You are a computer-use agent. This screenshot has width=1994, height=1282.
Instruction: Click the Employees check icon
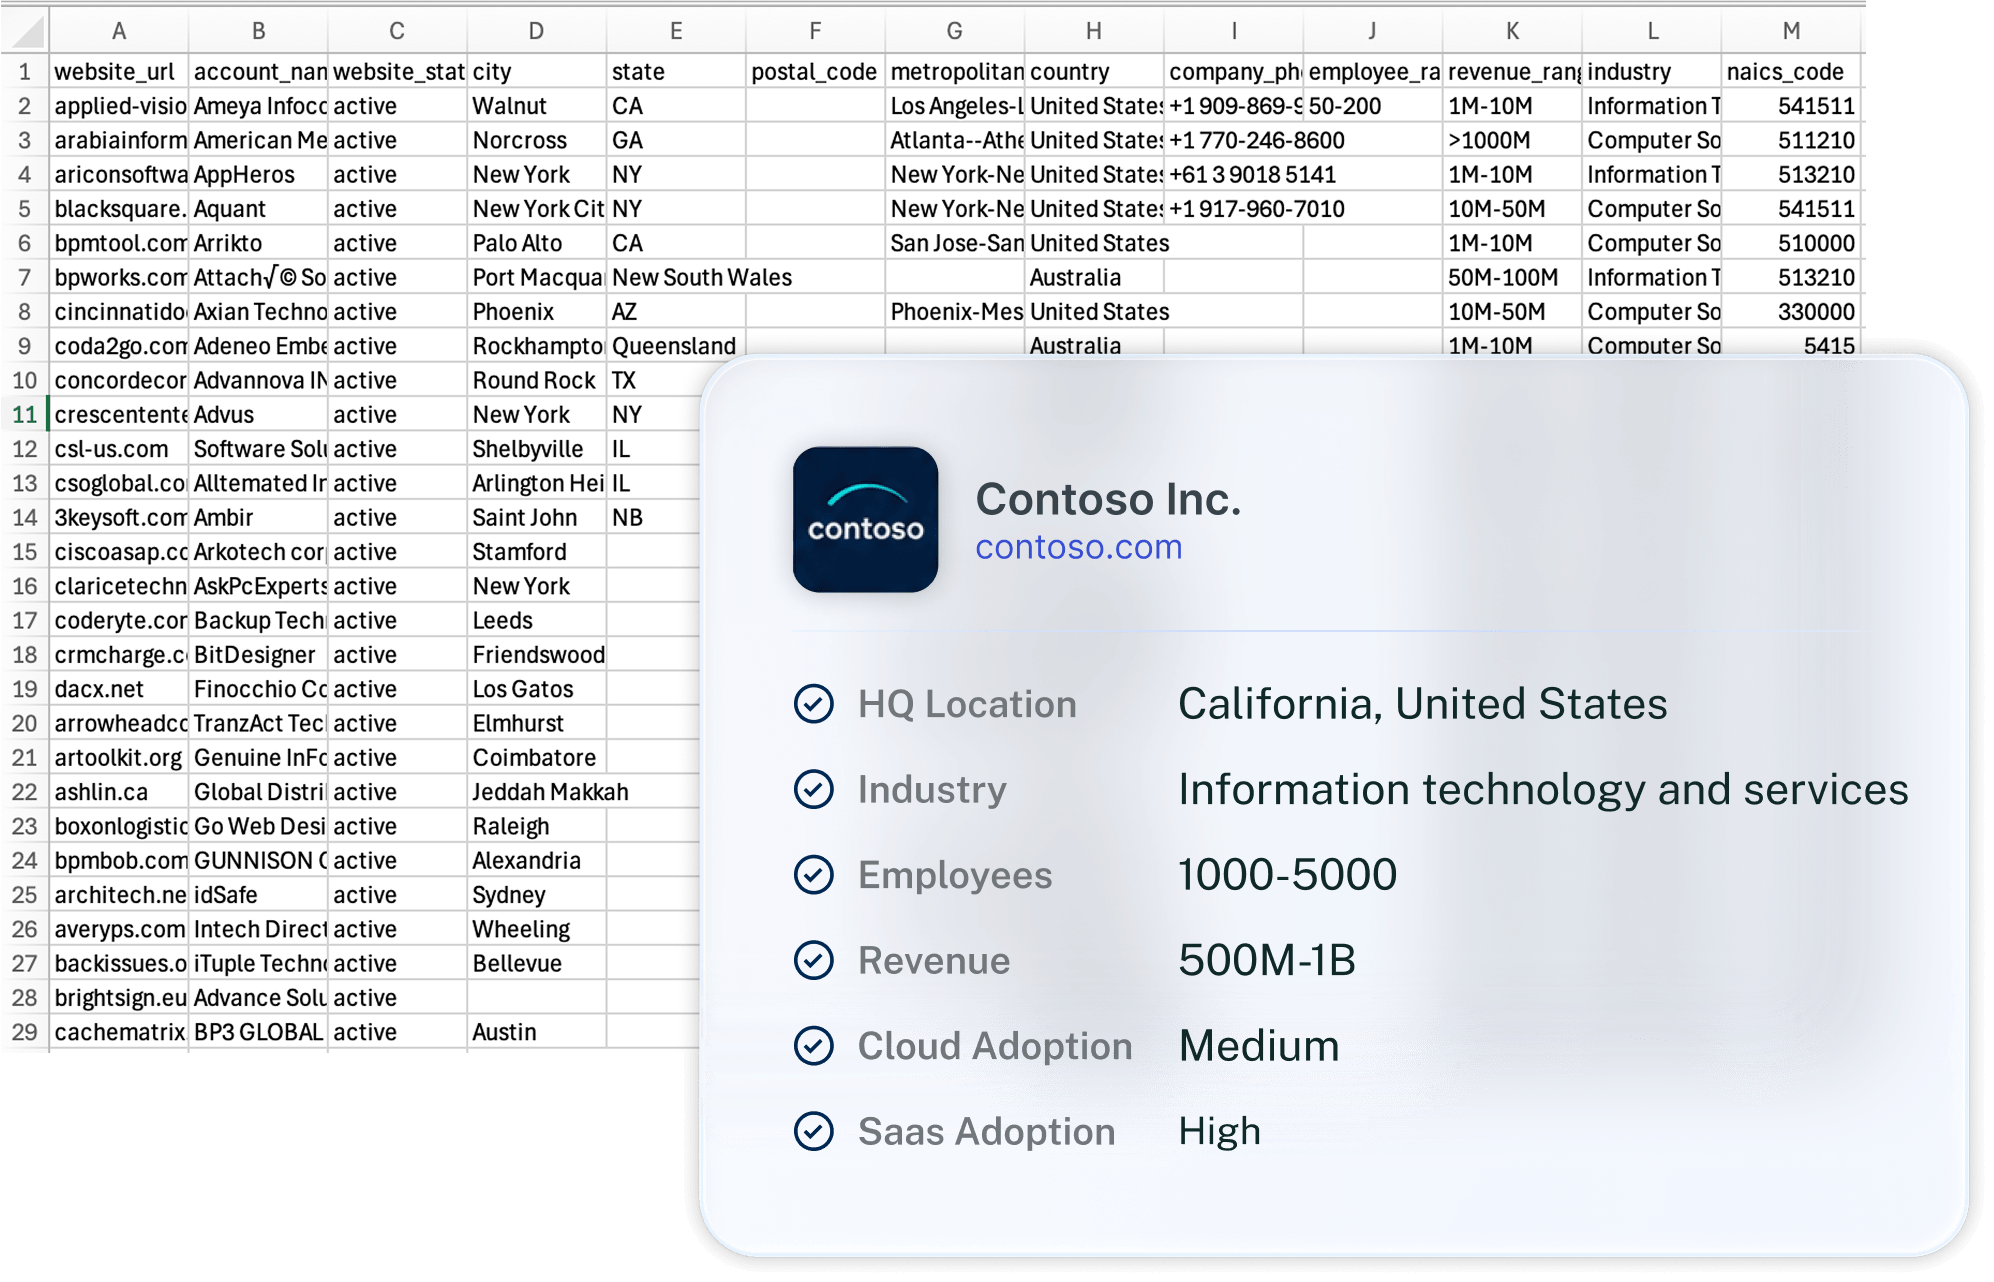click(814, 875)
